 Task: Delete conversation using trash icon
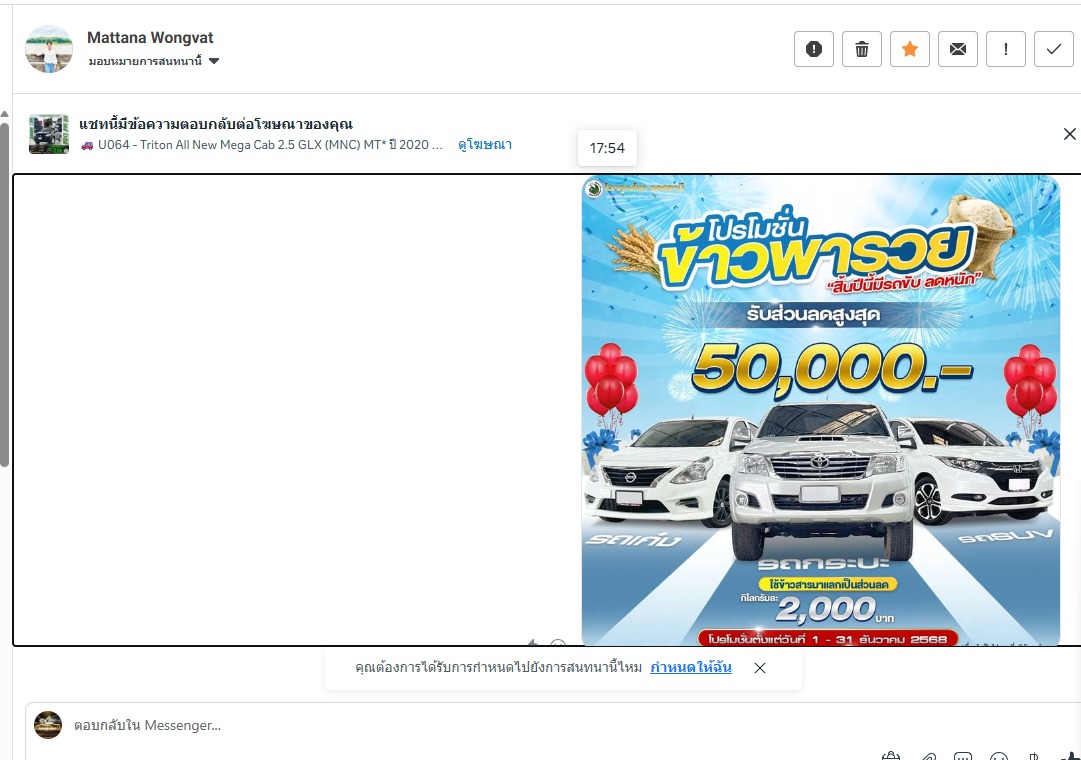click(x=862, y=49)
